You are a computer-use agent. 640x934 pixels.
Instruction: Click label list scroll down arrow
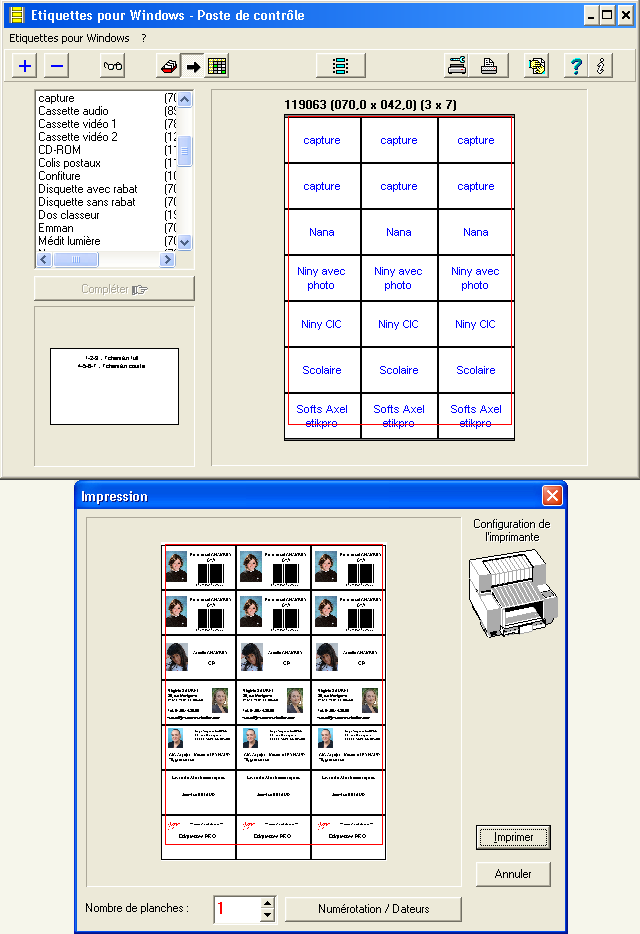pos(185,242)
